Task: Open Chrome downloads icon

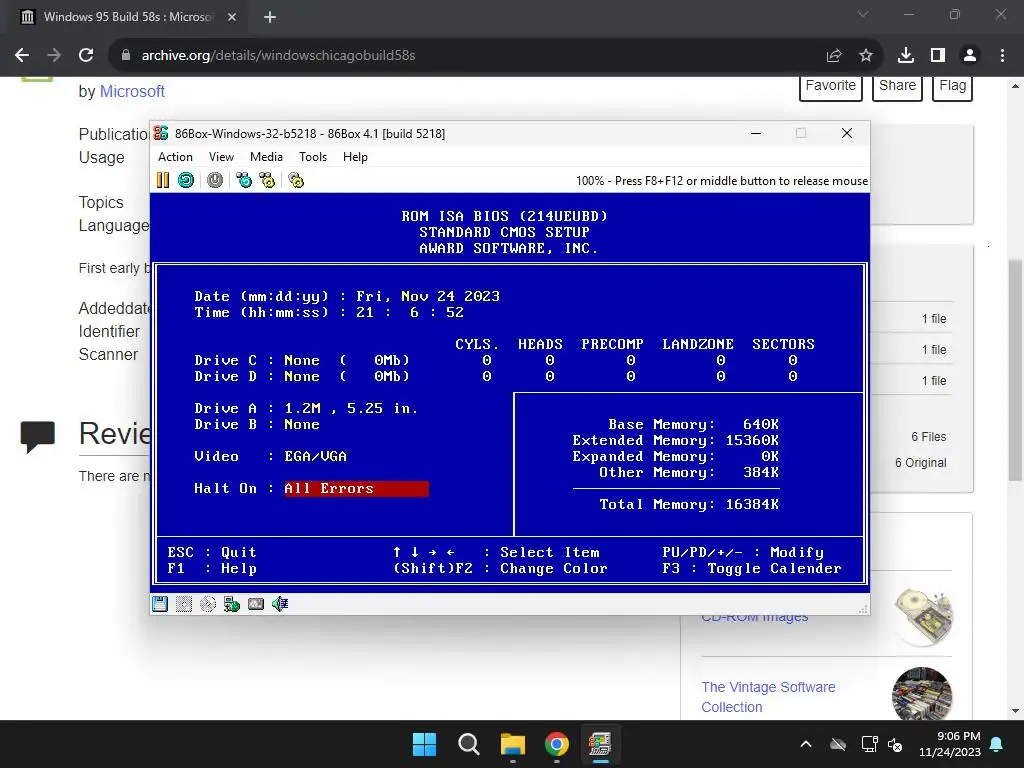Action: [x=906, y=56]
